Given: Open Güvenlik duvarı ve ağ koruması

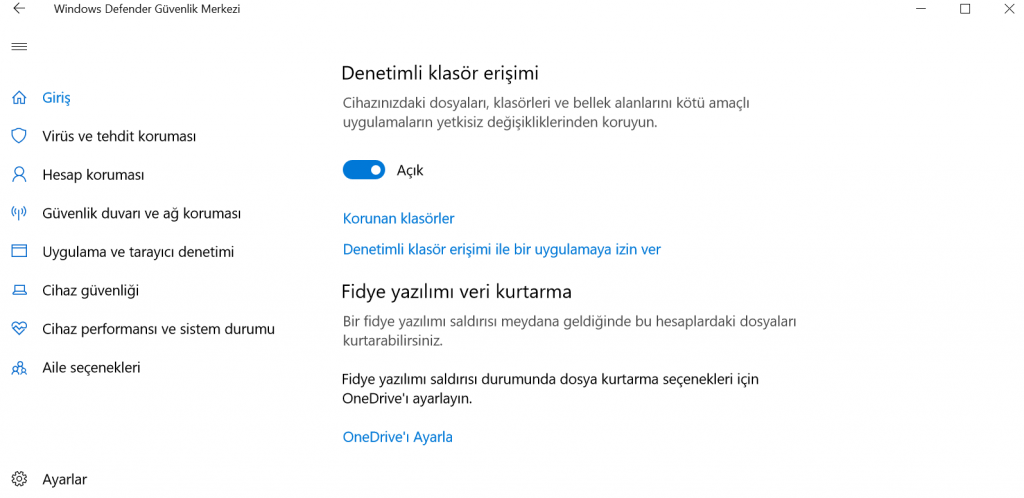Looking at the screenshot, I should tap(141, 213).
